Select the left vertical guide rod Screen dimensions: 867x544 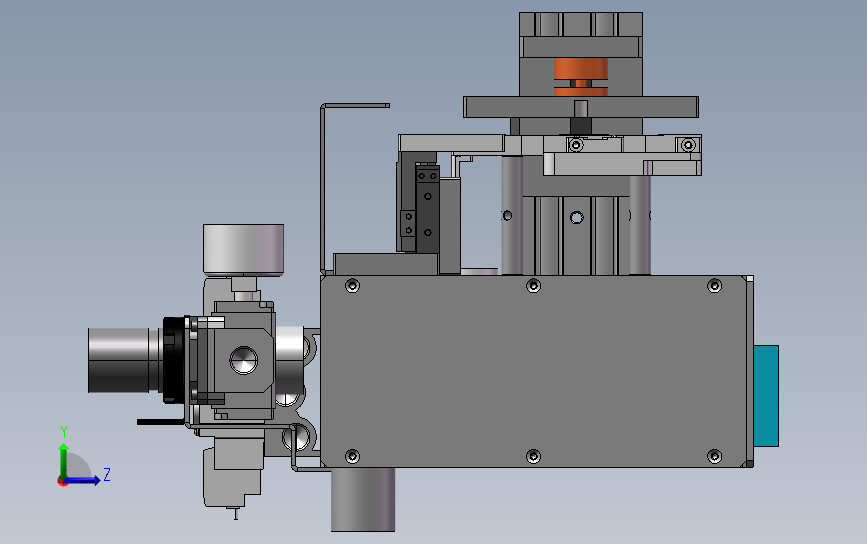(x=512, y=215)
